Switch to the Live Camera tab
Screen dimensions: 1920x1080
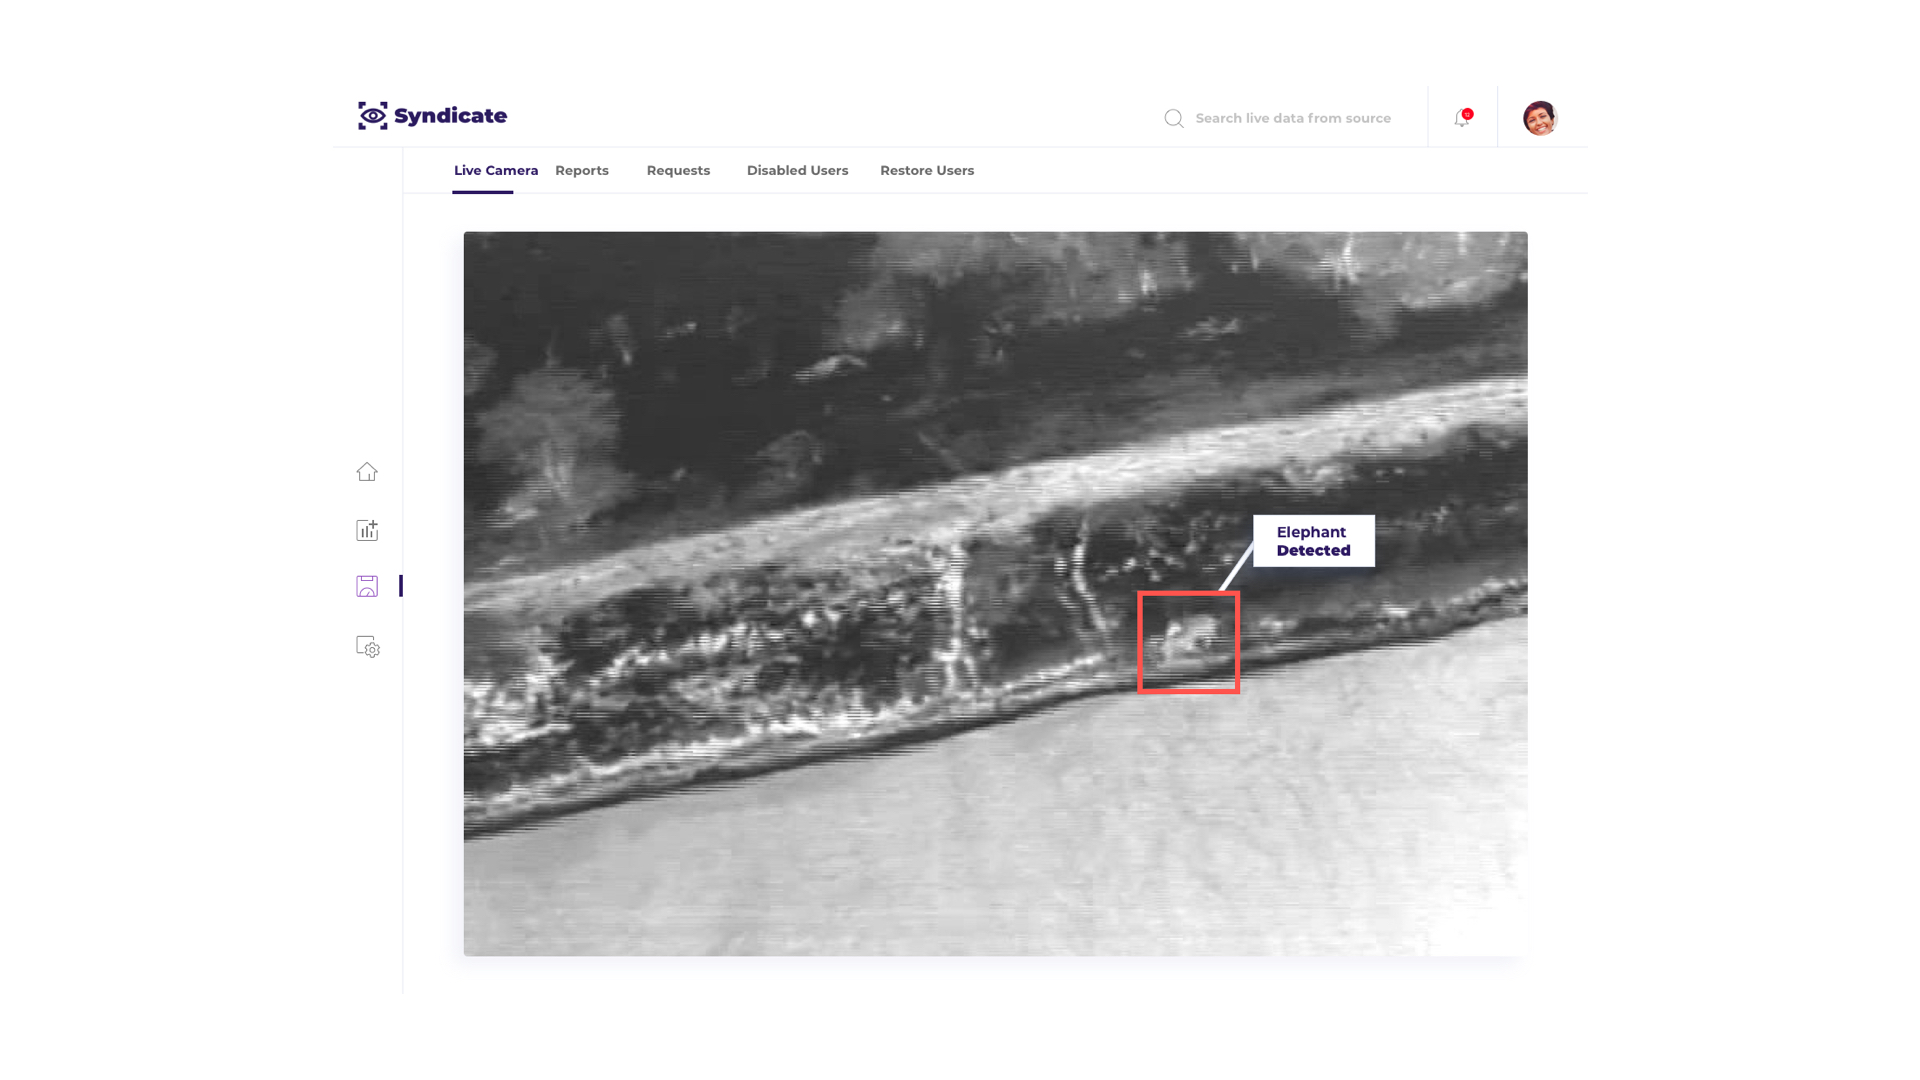click(x=496, y=171)
